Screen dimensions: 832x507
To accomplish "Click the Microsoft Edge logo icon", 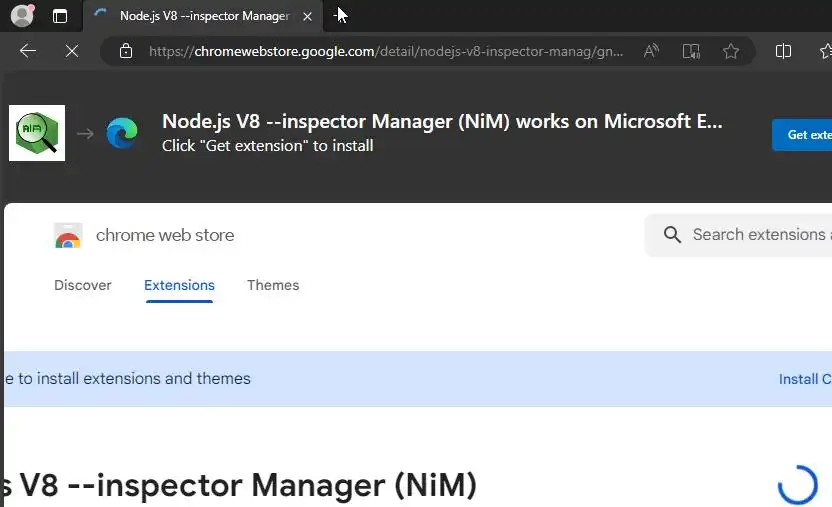I will 122,133.
